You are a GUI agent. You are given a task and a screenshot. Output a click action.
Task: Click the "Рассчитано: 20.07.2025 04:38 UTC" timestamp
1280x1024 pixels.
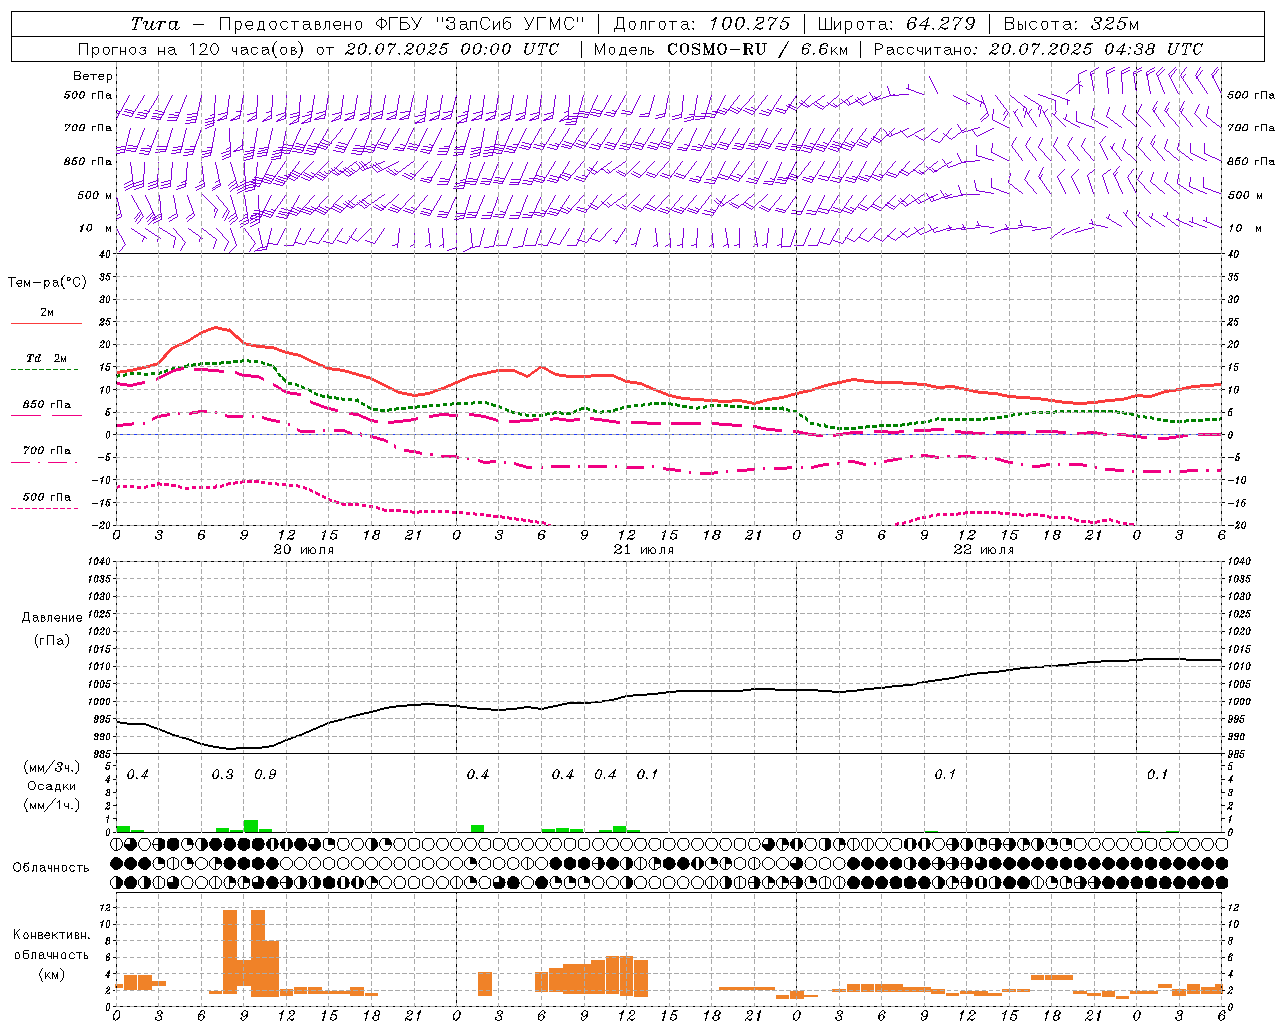1038,49
